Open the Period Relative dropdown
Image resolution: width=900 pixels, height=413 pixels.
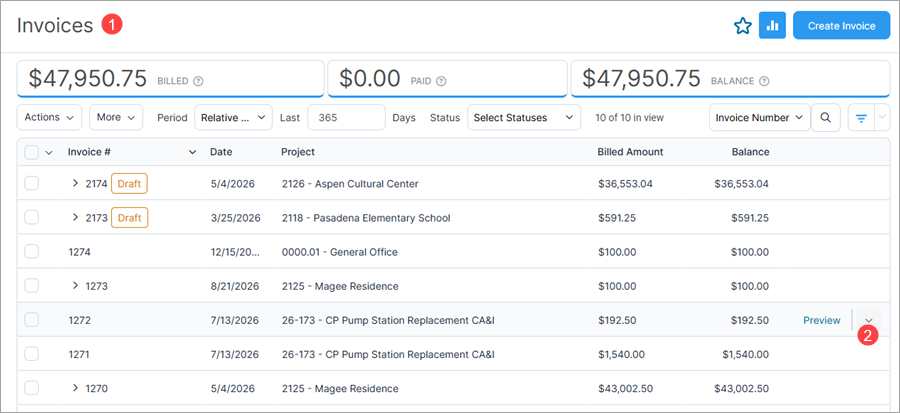click(233, 117)
